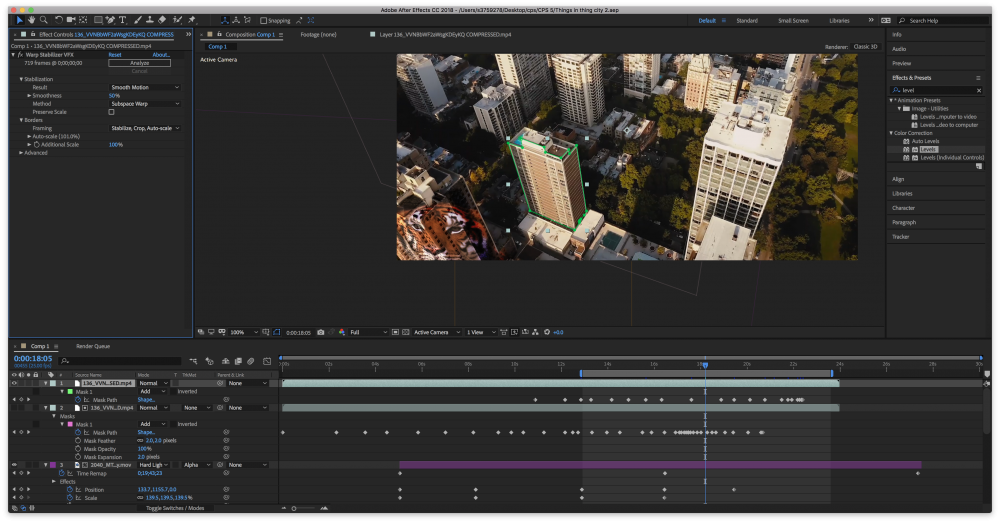Image resolution: width=1000 pixels, height=523 pixels.
Task: Click the Analyze button
Action: coord(139,63)
